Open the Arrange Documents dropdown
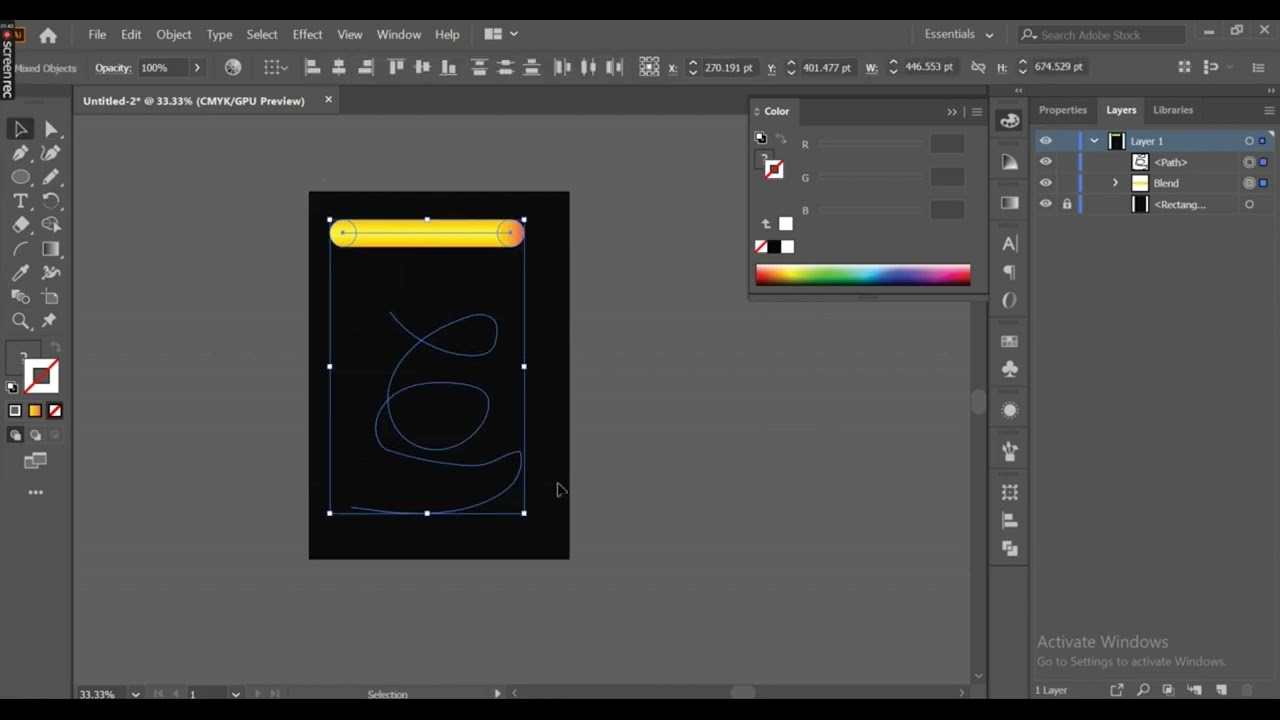 pos(502,34)
